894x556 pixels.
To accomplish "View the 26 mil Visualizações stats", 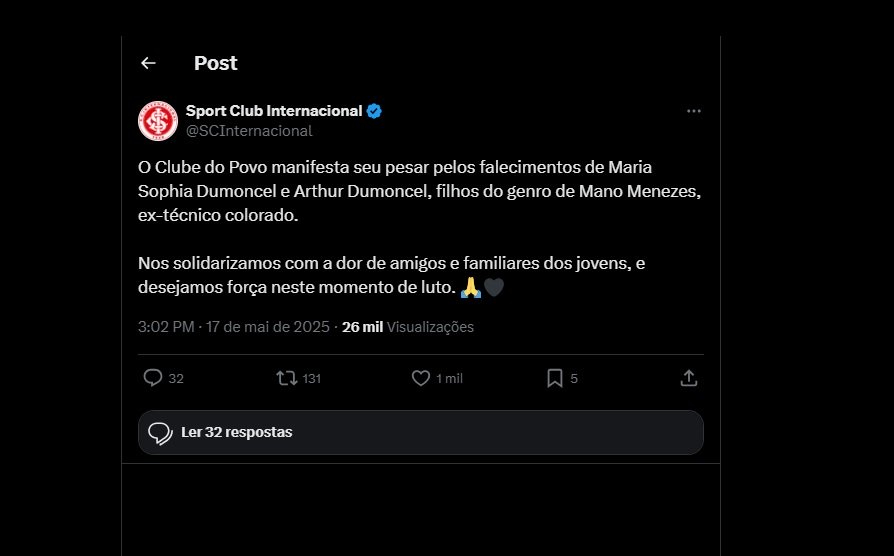I will tap(408, 327).
